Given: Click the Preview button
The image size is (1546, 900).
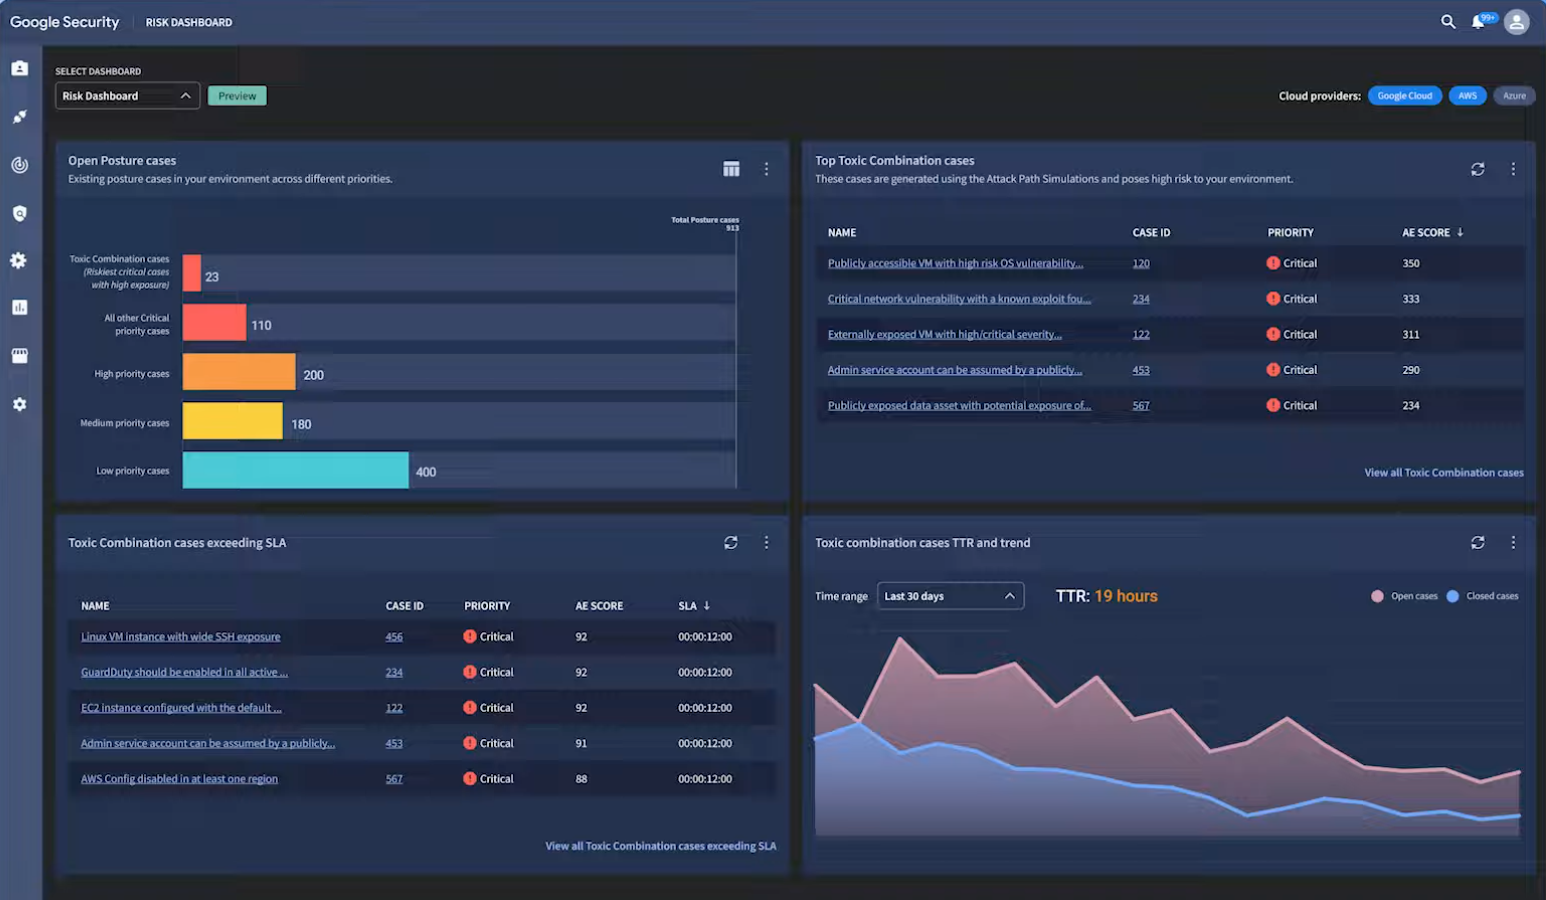Looking at the screenshot, I should (x=237, y=96).
